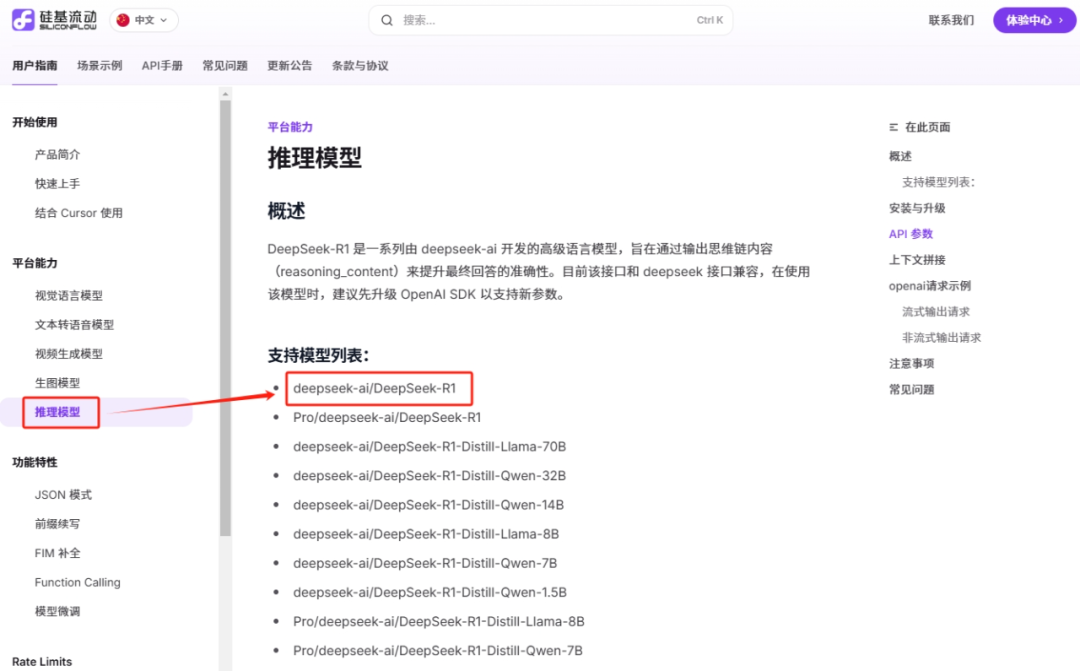This screenshot has width=1080, height=671.
Task: Open Function Calling in the sidebar
Action: tap(78, 582)
